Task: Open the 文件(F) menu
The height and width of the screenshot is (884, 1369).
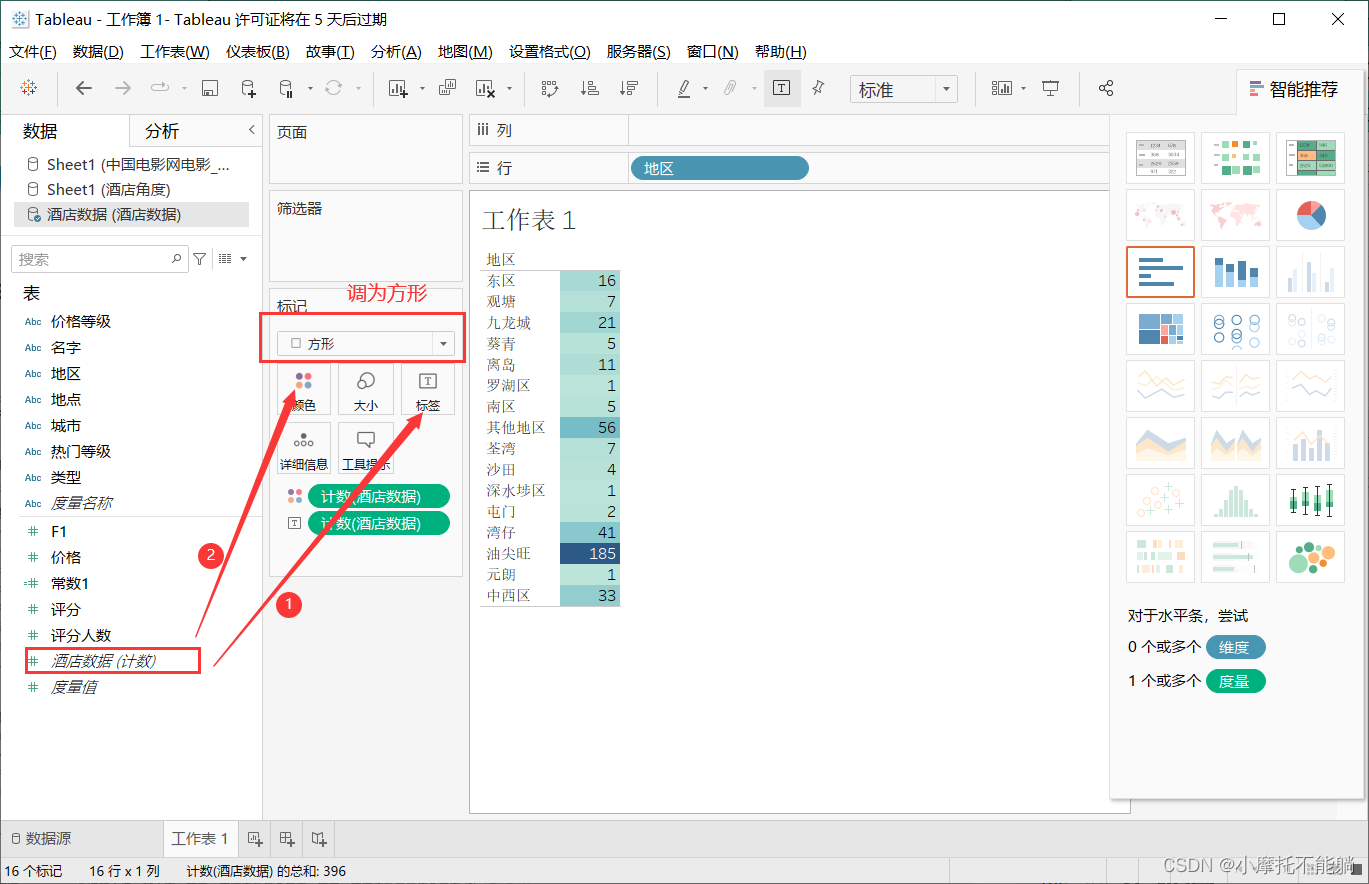Action: point(33,52)
